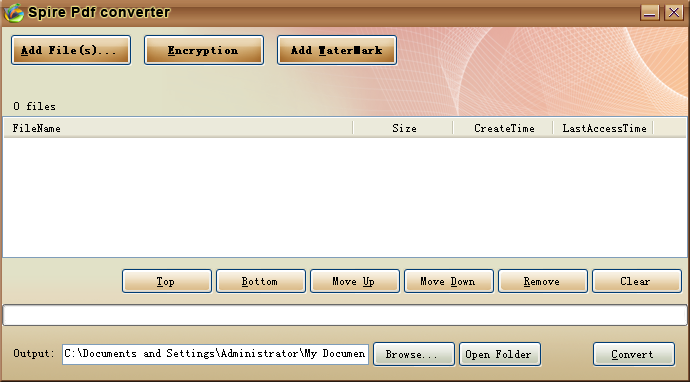690x382 pixels.
Task: Send selected file to Bottom
Action: tap(261, 281)
